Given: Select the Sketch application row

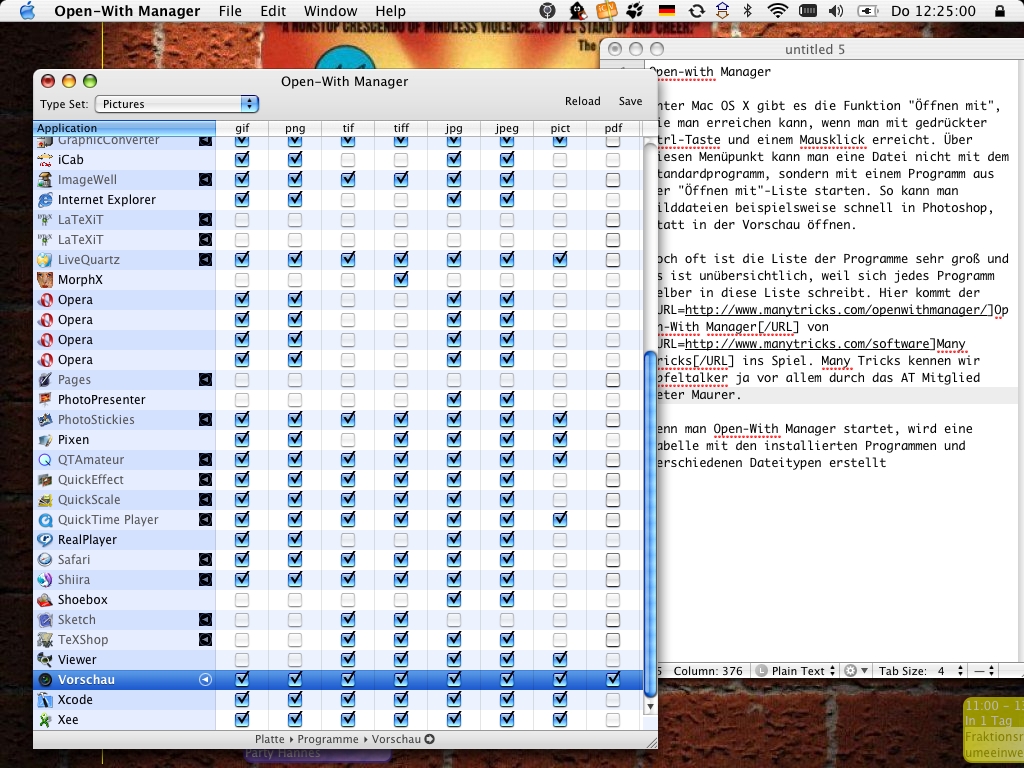Looking at the screenshot, I should 338,620.
